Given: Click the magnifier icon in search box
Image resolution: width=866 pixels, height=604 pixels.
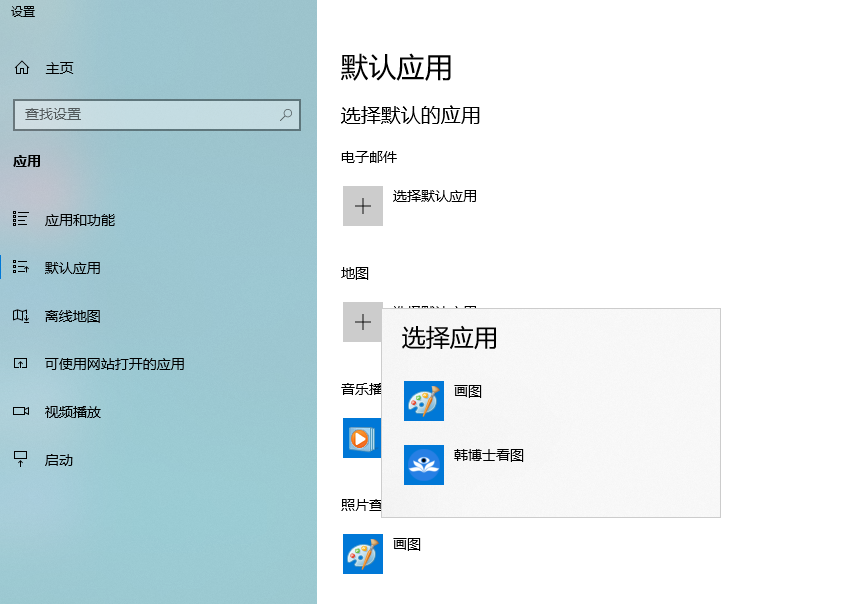Looking at the screenshot, I should (286, 115).
